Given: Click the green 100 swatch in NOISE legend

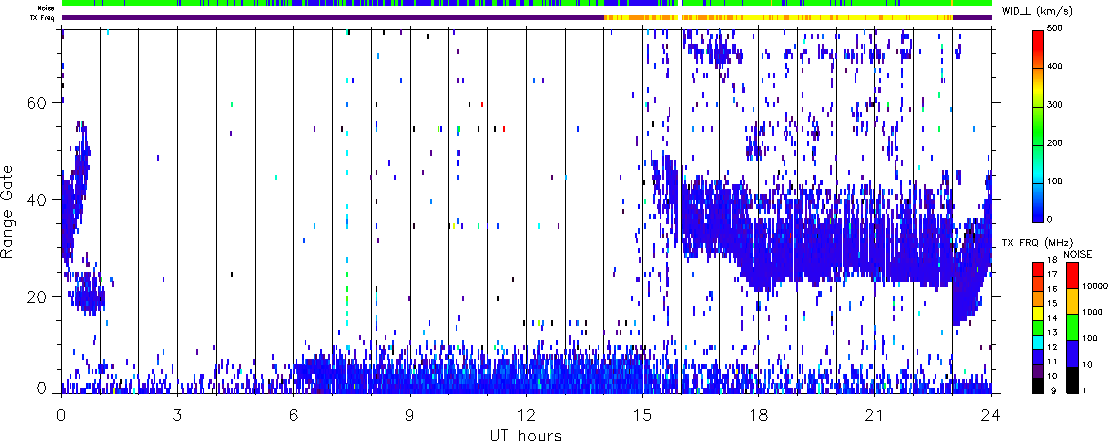Looking at the screenshot, I should tap(1072, 327).
